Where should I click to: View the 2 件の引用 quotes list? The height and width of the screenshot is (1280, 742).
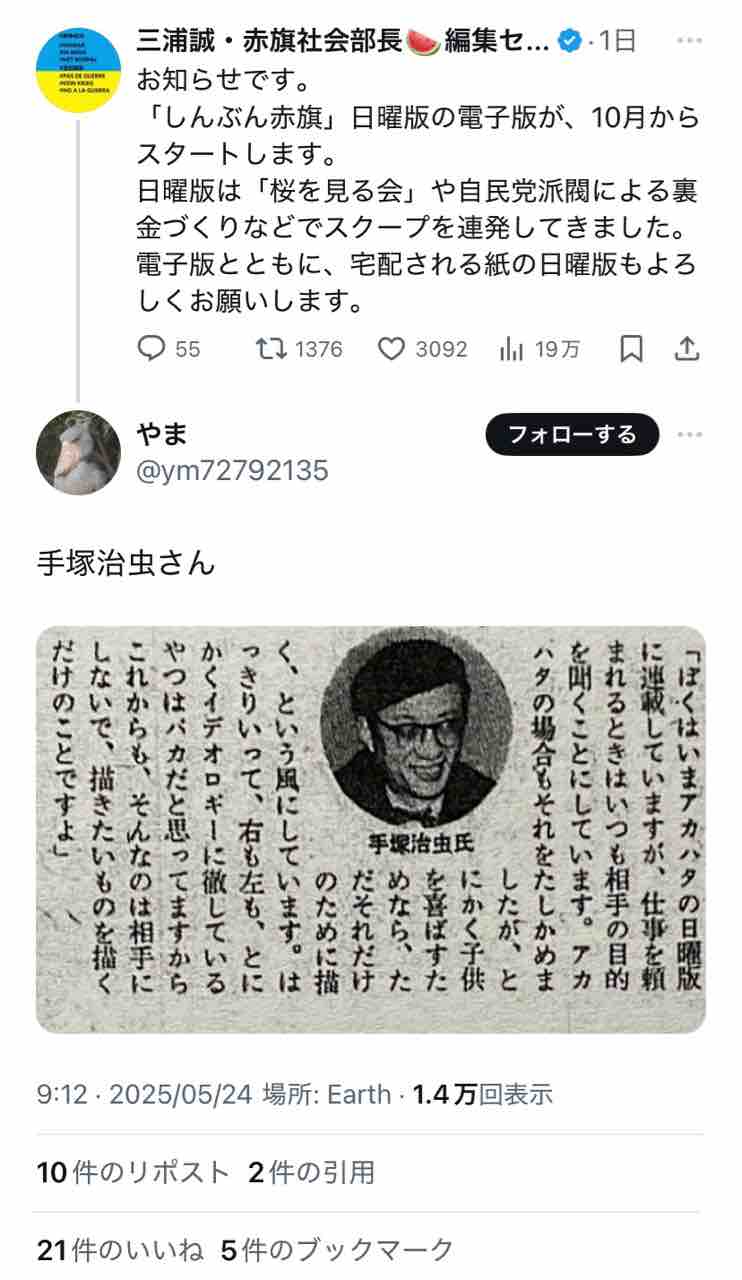310,1172
